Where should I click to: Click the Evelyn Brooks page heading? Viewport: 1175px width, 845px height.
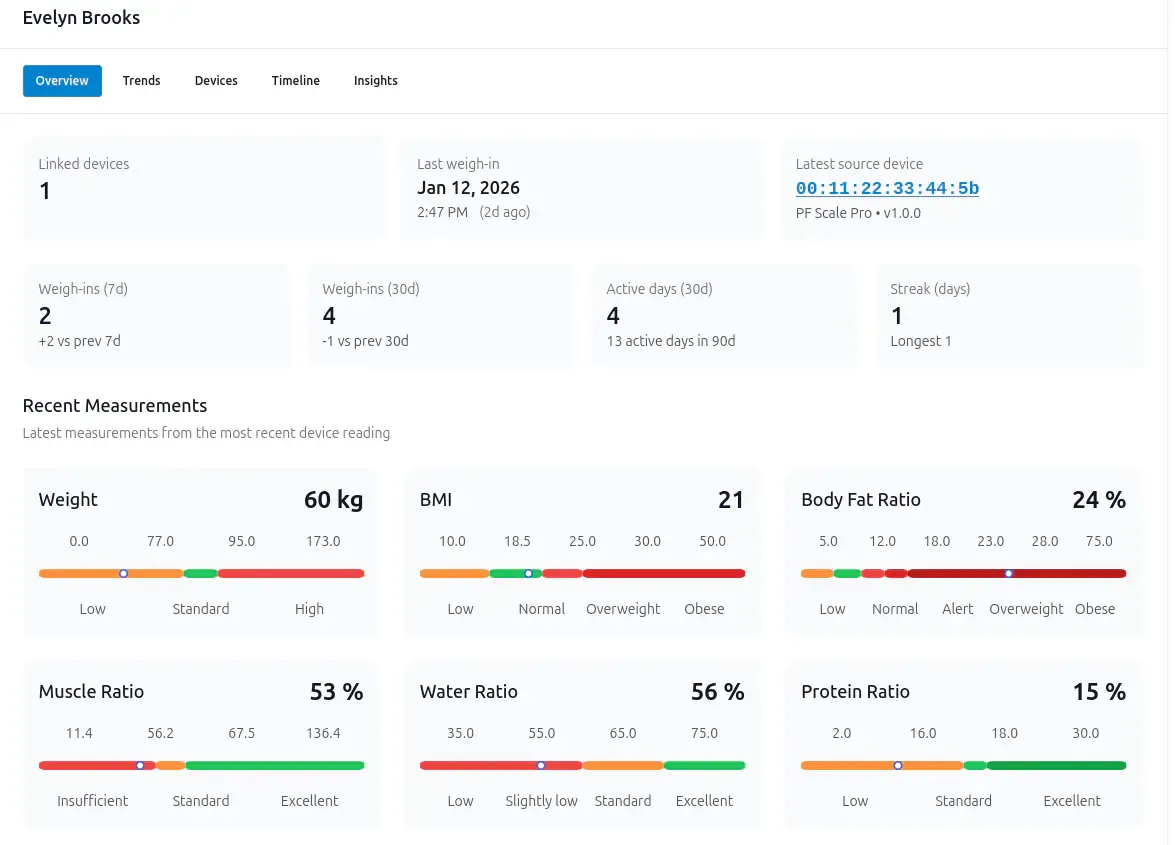[x=81, y=18]
